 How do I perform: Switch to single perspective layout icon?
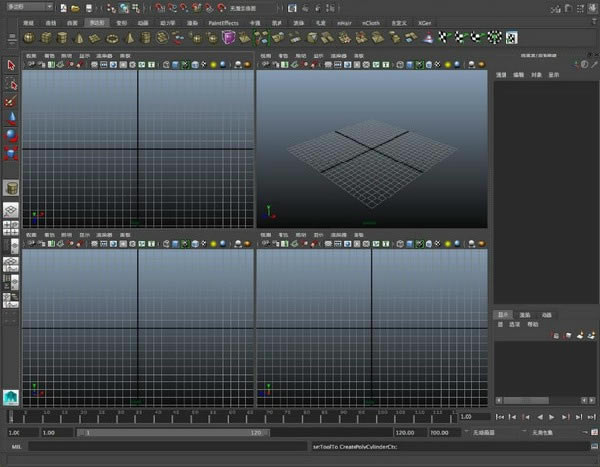point(11,210)
